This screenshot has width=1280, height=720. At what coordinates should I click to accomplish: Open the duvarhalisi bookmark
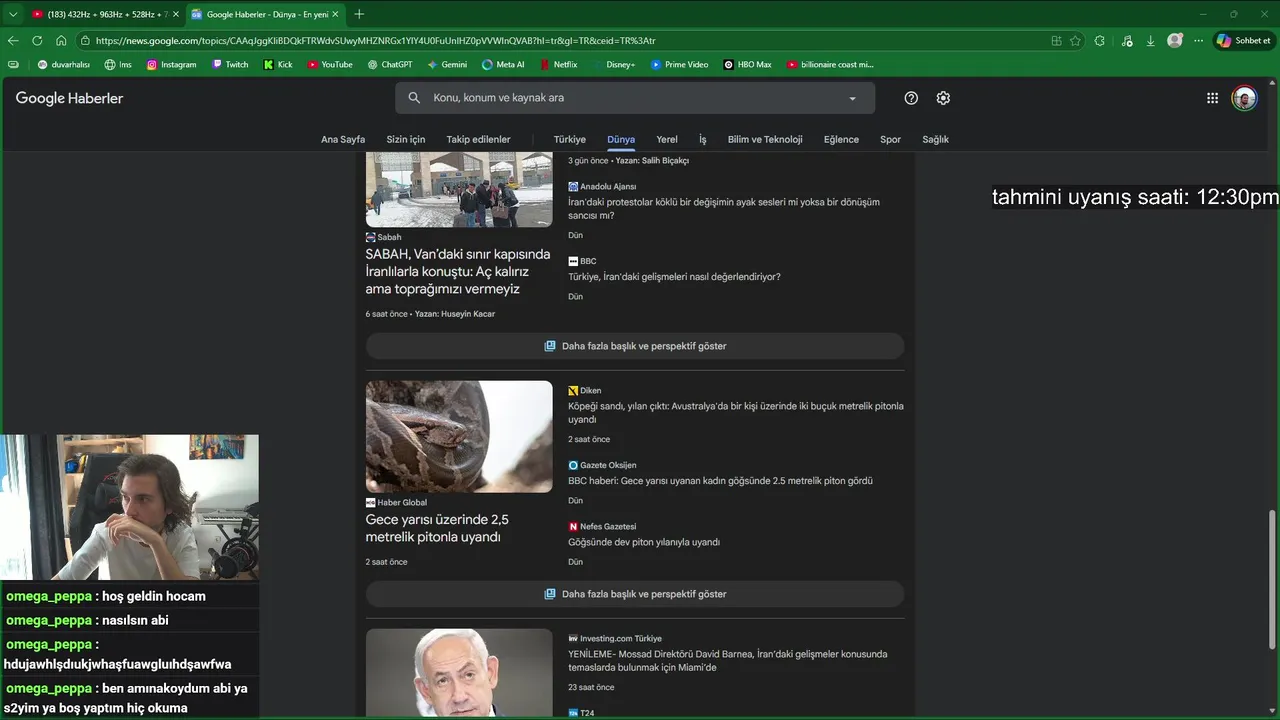tap(63, 64)
